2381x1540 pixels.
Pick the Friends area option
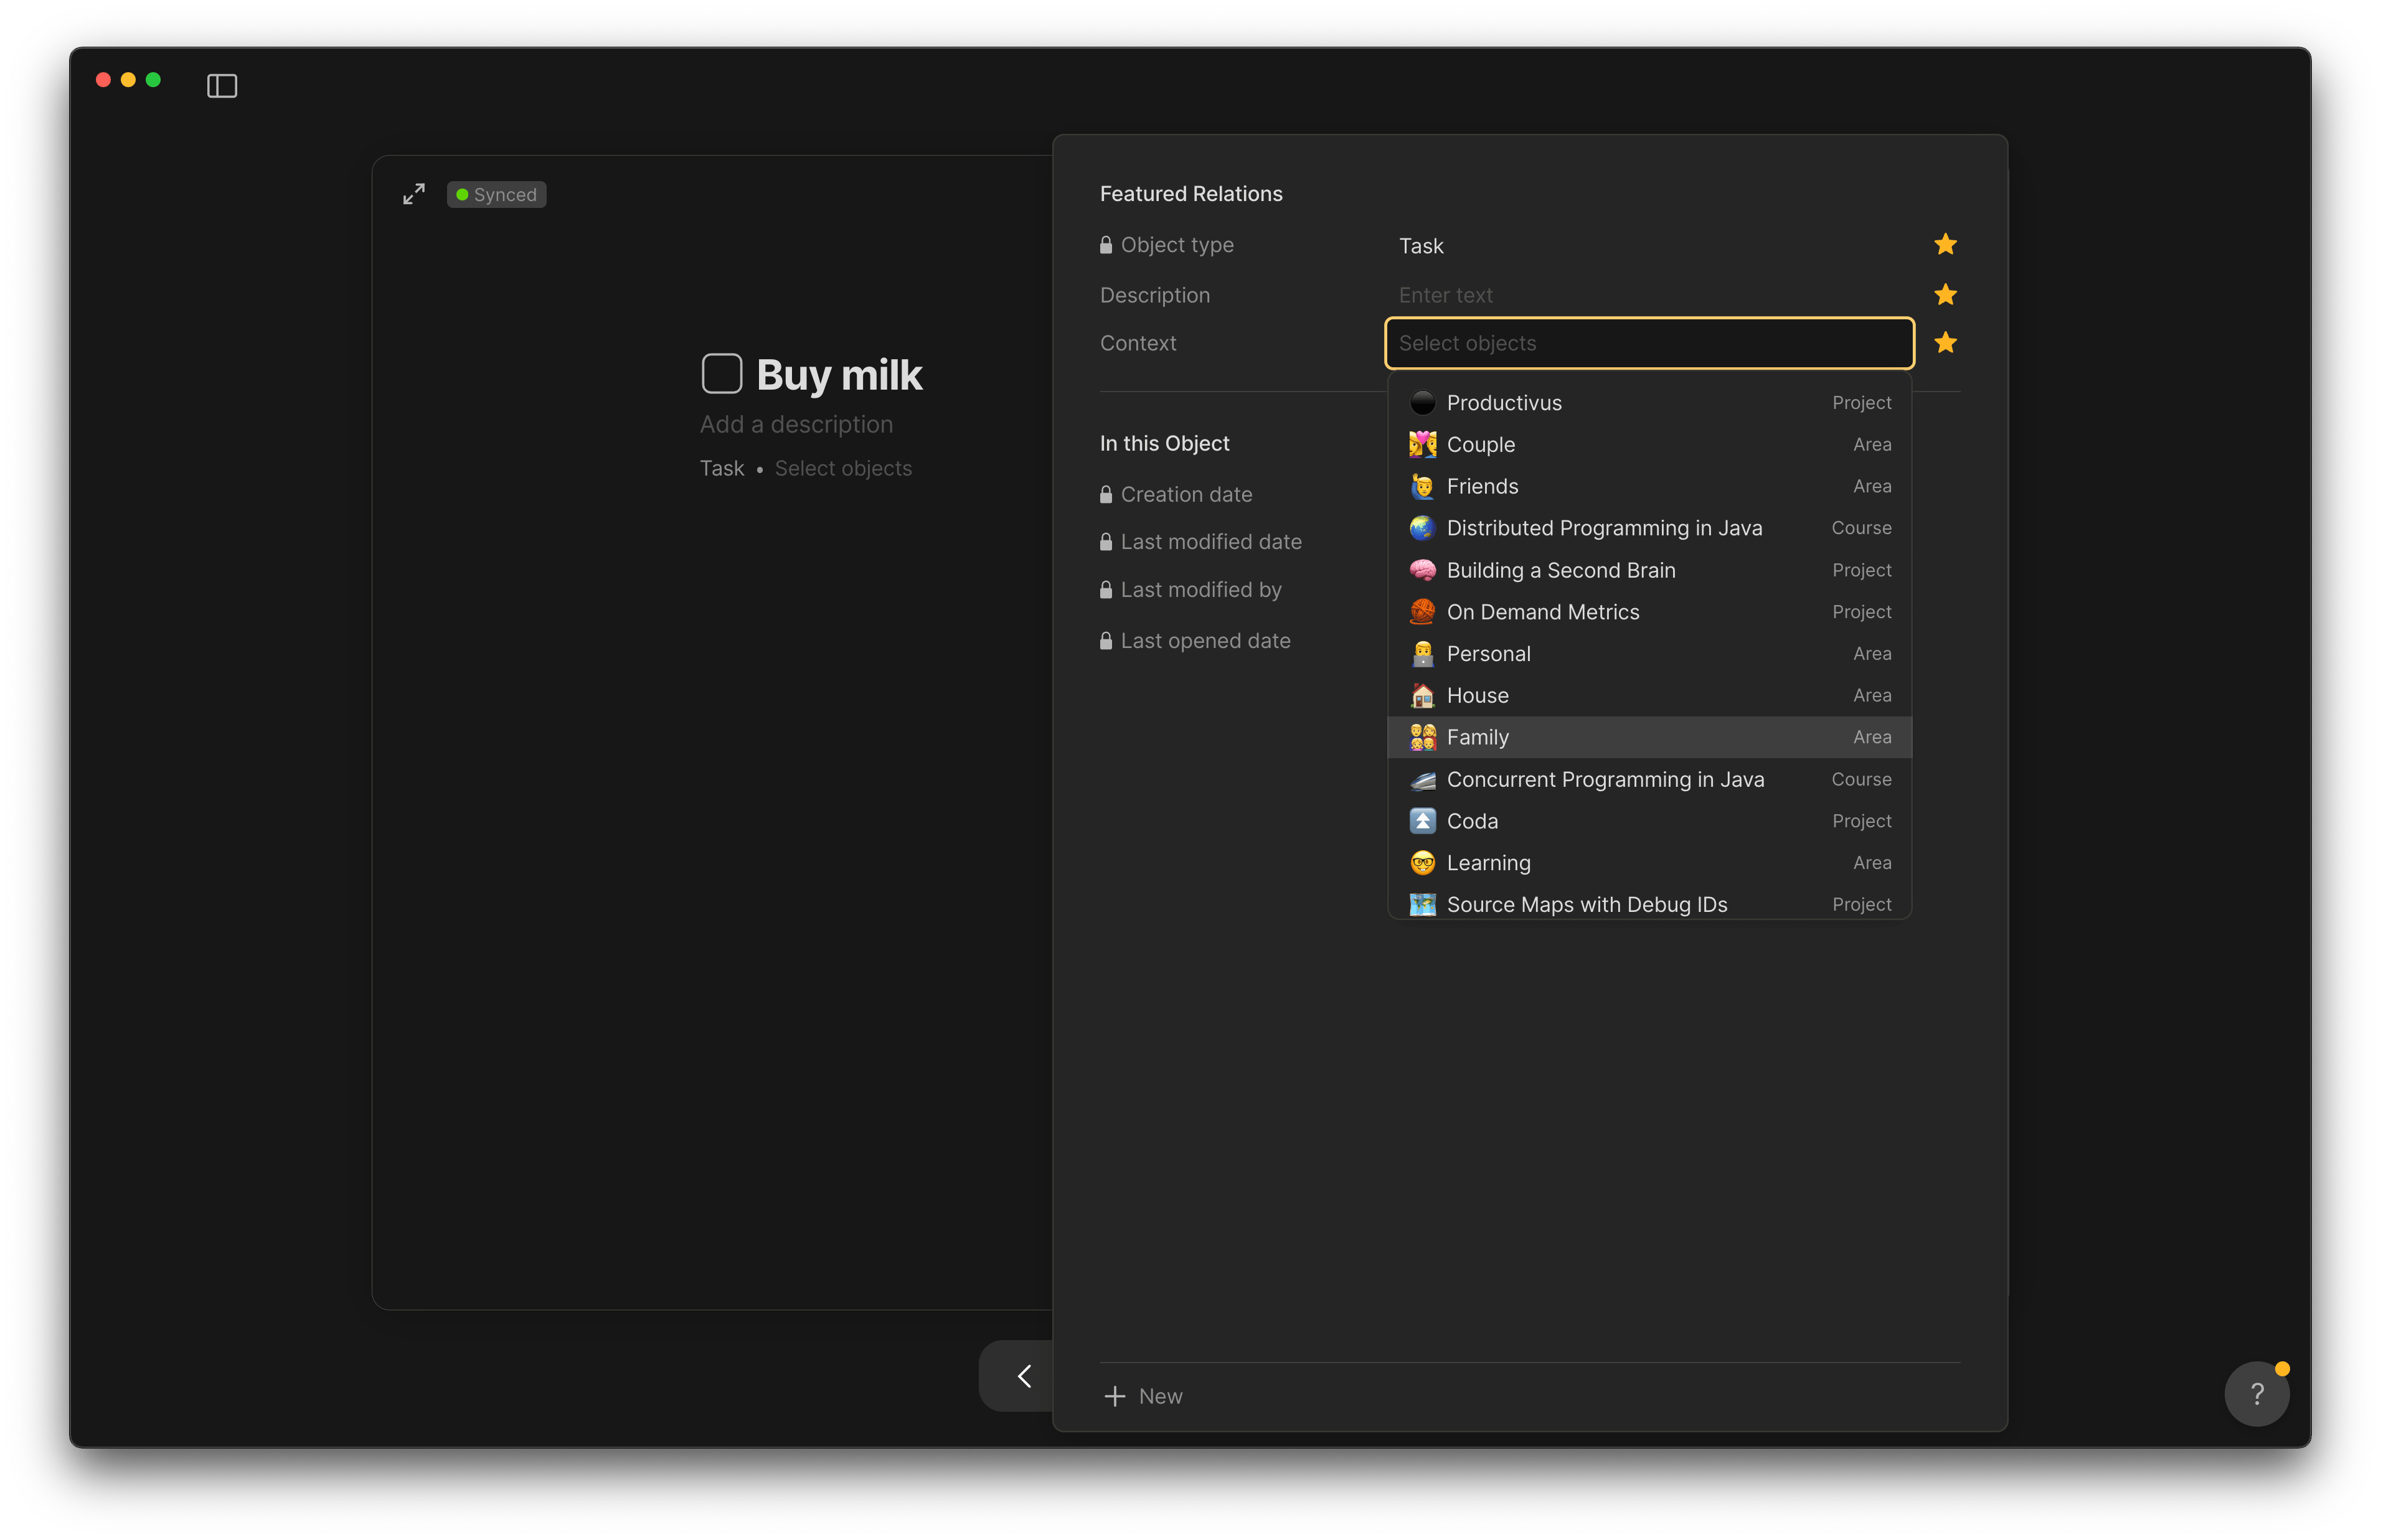(x=1649, y=487)
